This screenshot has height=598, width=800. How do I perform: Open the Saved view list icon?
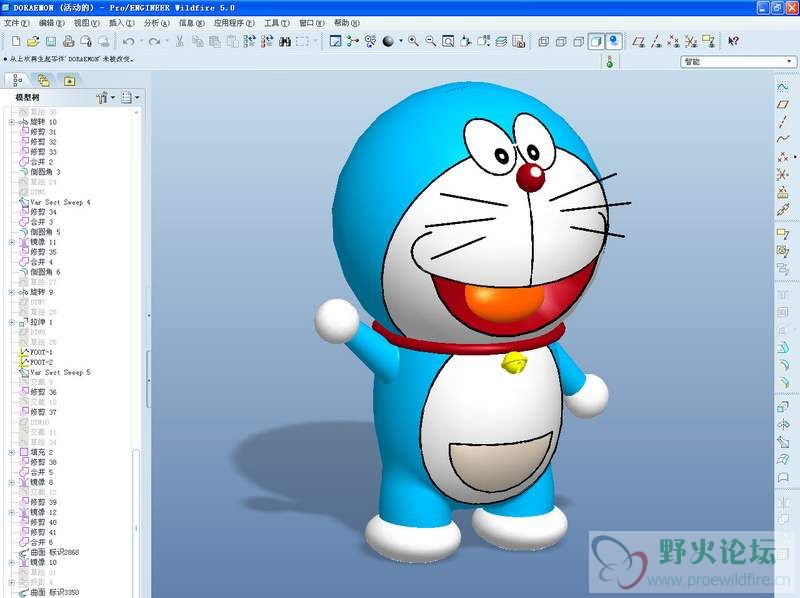pos(483,41)
